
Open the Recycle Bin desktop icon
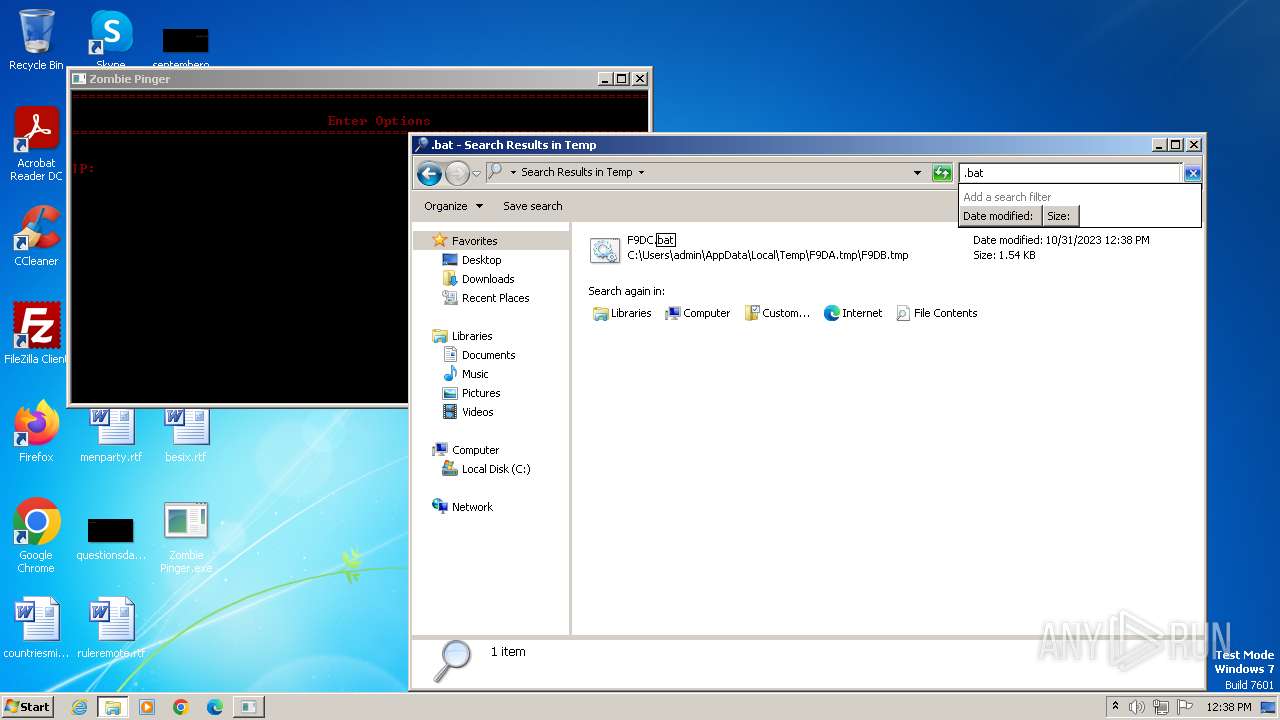click(36, 40)
